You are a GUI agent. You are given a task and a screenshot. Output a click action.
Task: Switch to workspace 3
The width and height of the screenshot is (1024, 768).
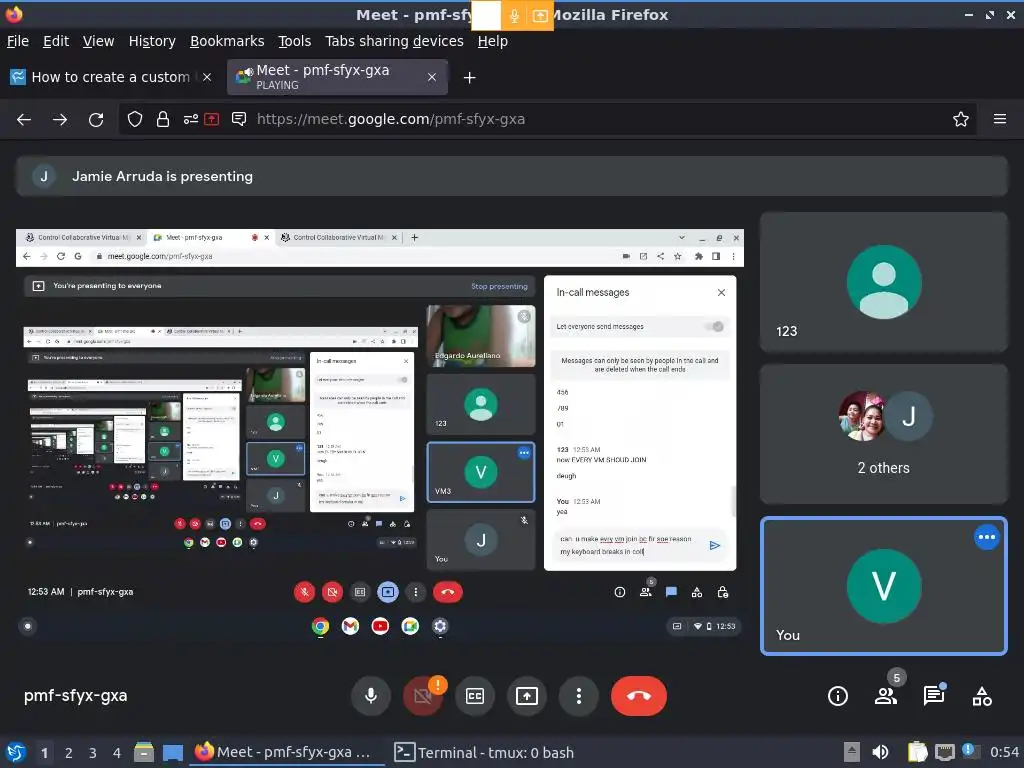coord(93,753)
